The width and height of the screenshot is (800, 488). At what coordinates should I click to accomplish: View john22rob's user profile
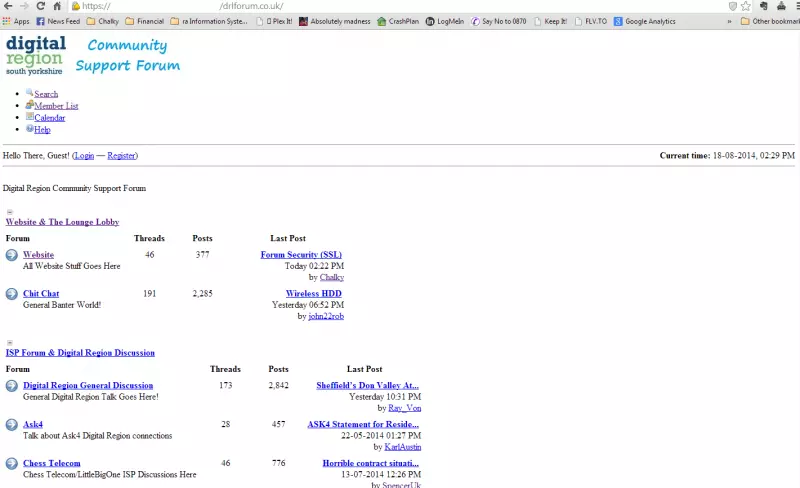pyautogui.click(x=326, y=316)
